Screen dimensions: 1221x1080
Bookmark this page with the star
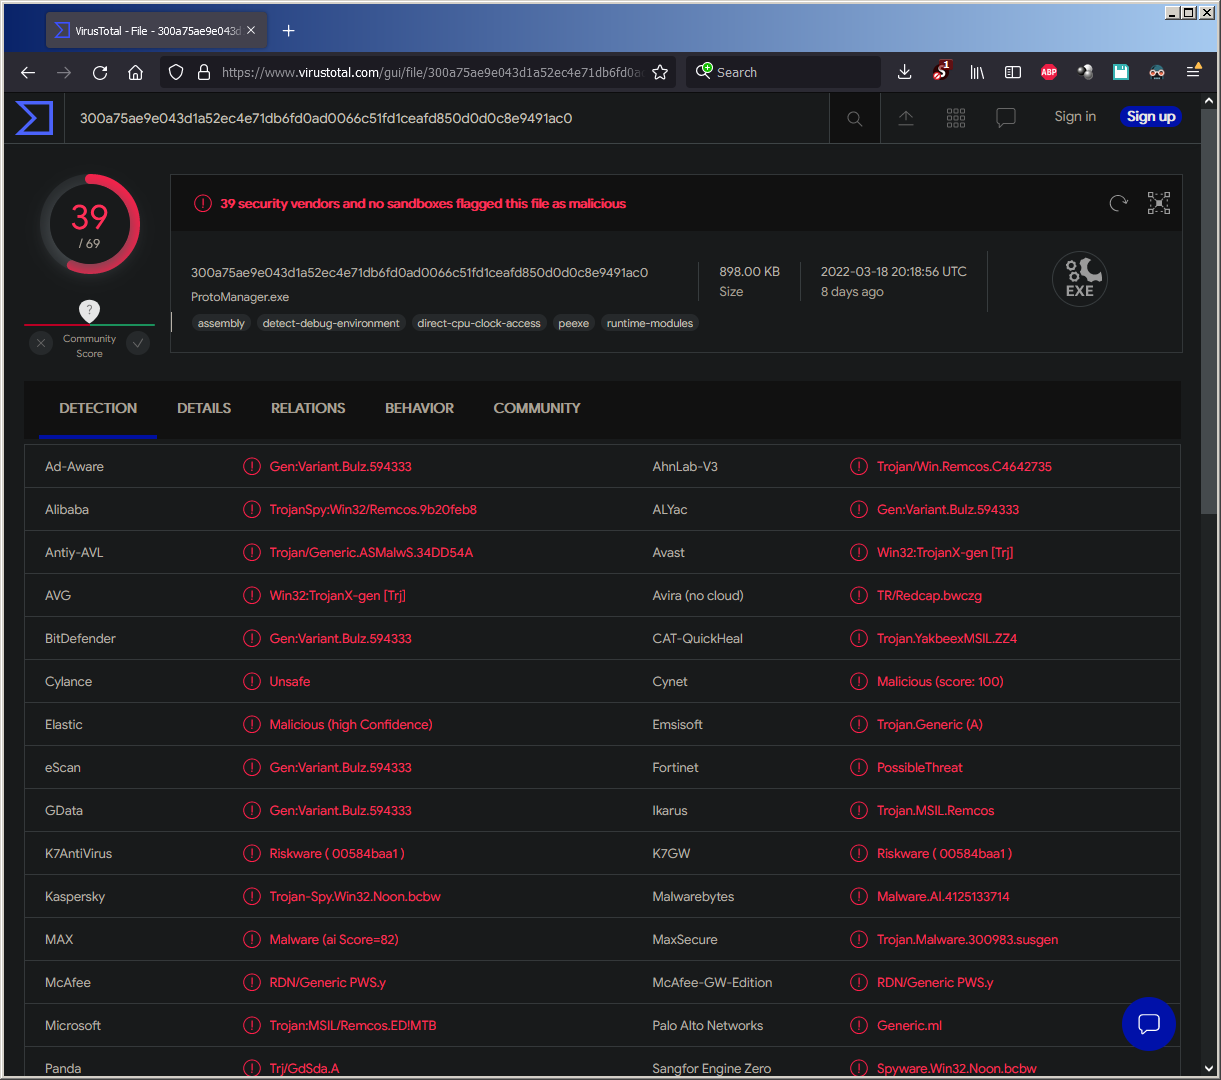(660, 72)
